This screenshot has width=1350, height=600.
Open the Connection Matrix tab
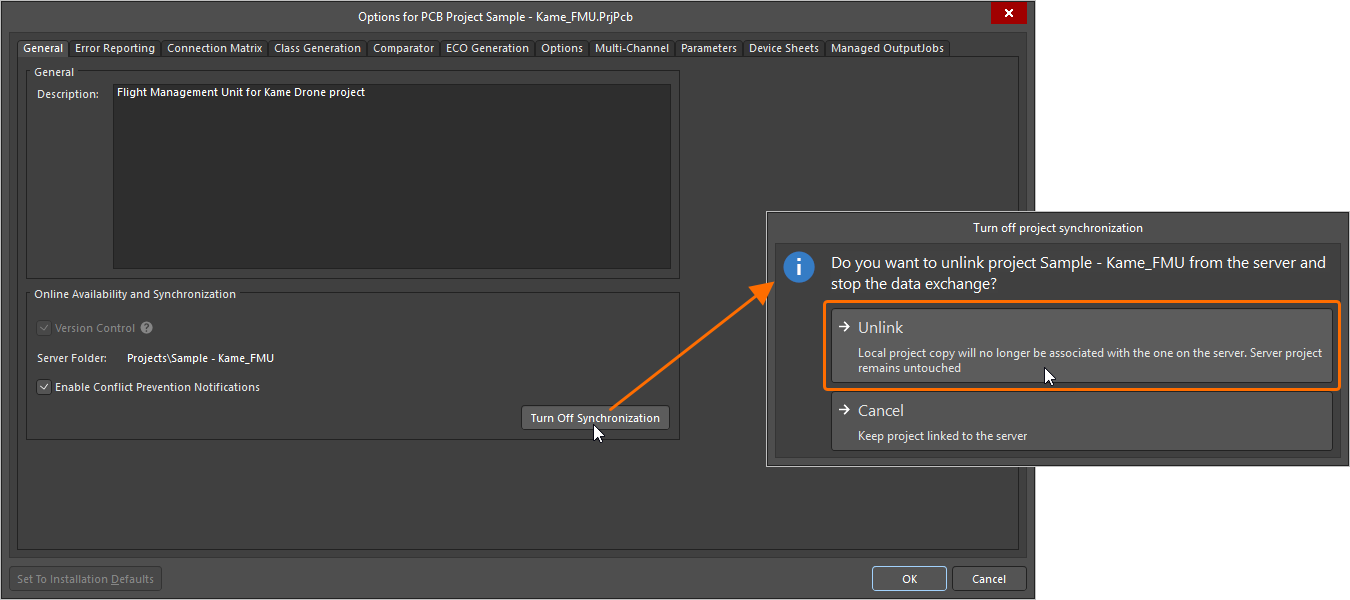tap(215, 48)
